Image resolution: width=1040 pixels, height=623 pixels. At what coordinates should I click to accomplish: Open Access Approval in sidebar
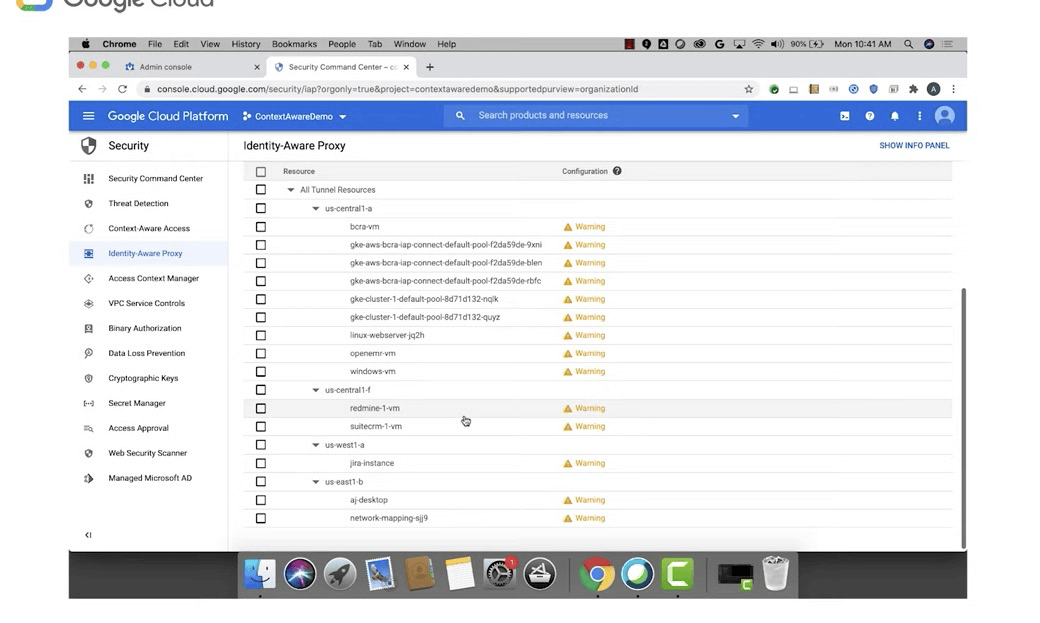(x=138, y=429)
